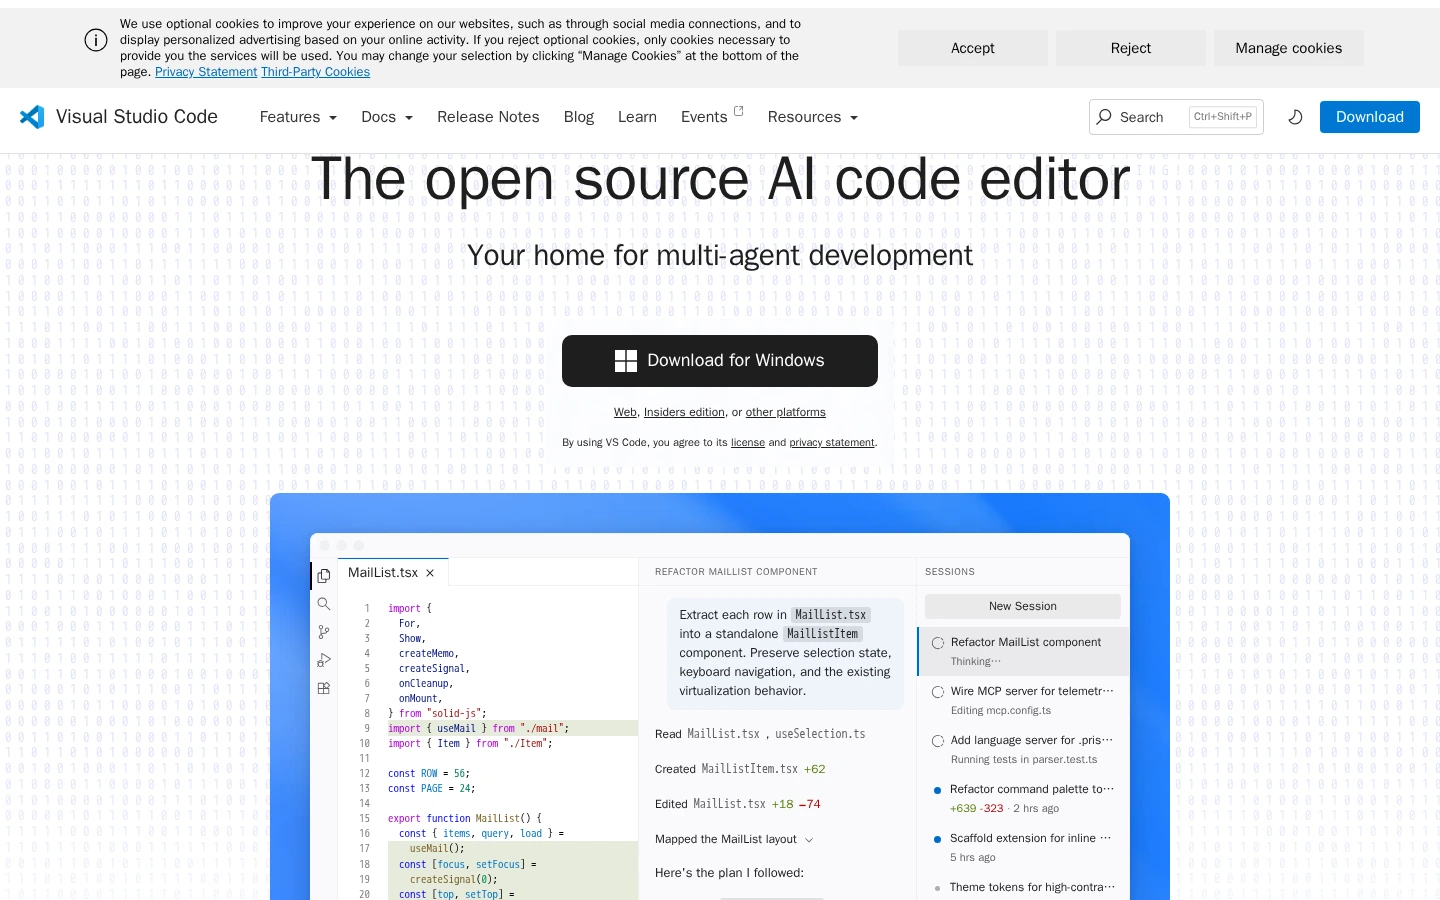Expand Mapped the MailList layout chevron

(809, 840)
